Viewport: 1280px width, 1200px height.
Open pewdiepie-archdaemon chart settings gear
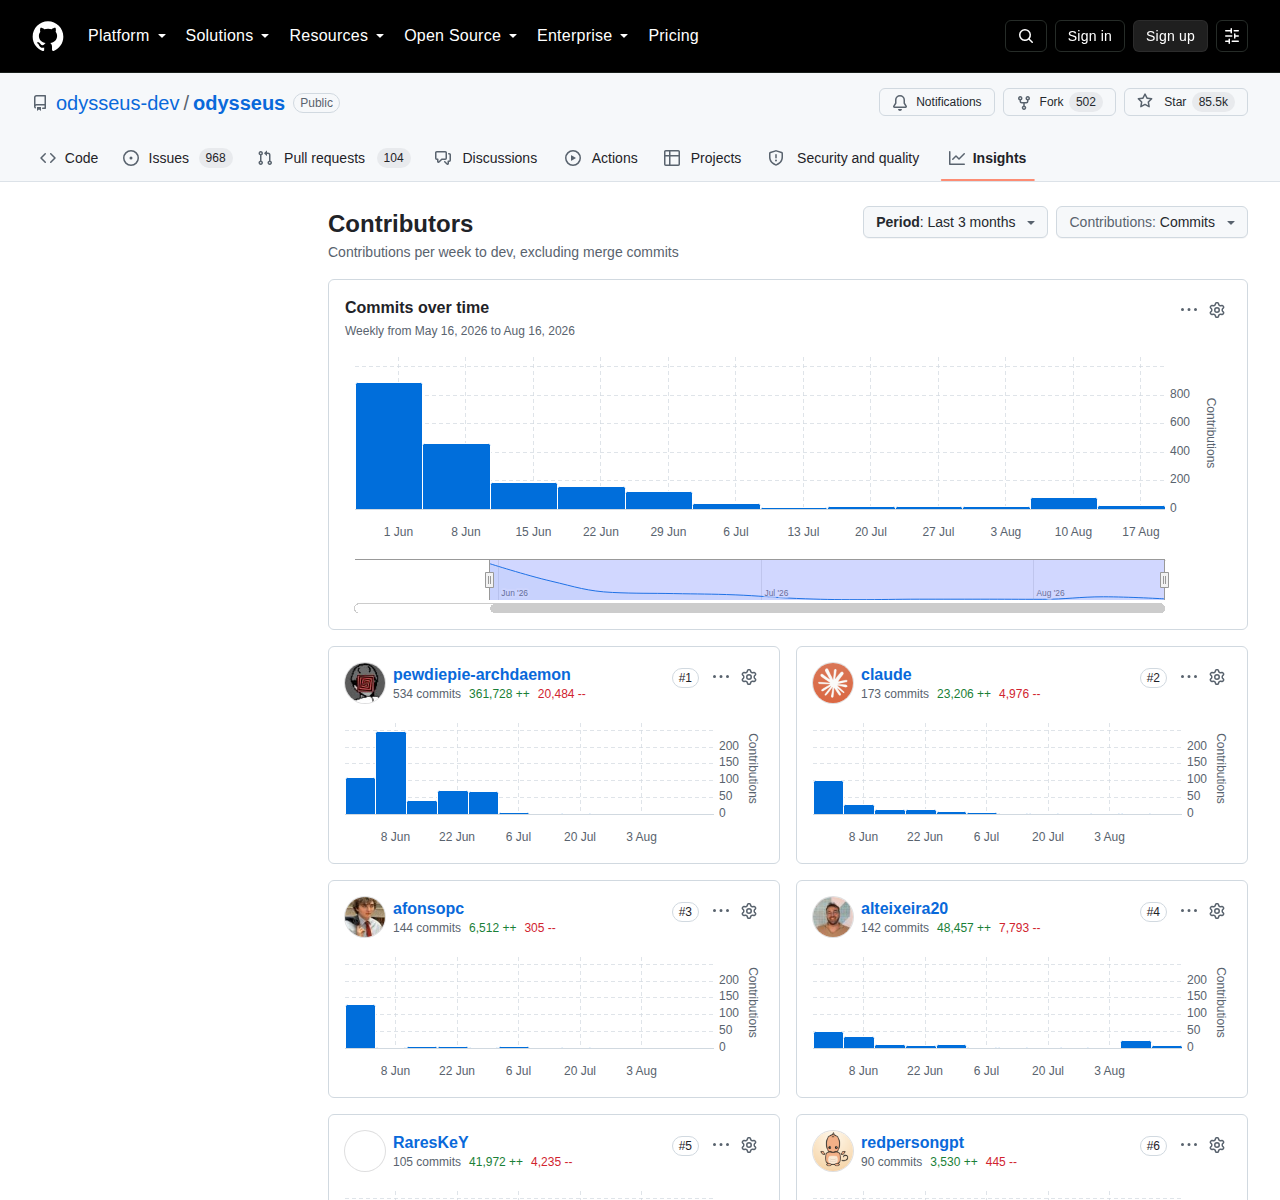[749, 677]
